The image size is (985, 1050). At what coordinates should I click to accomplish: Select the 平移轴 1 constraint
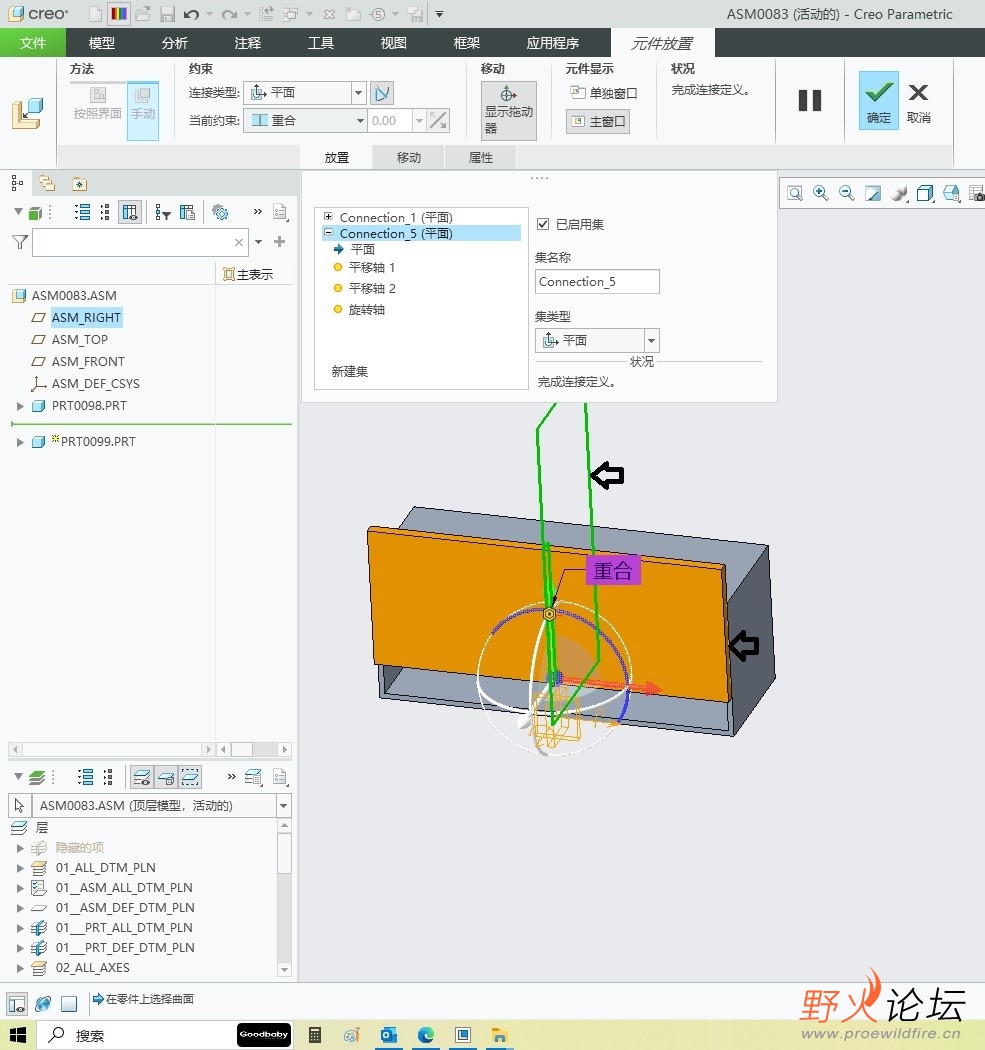(x=372, y=268)
